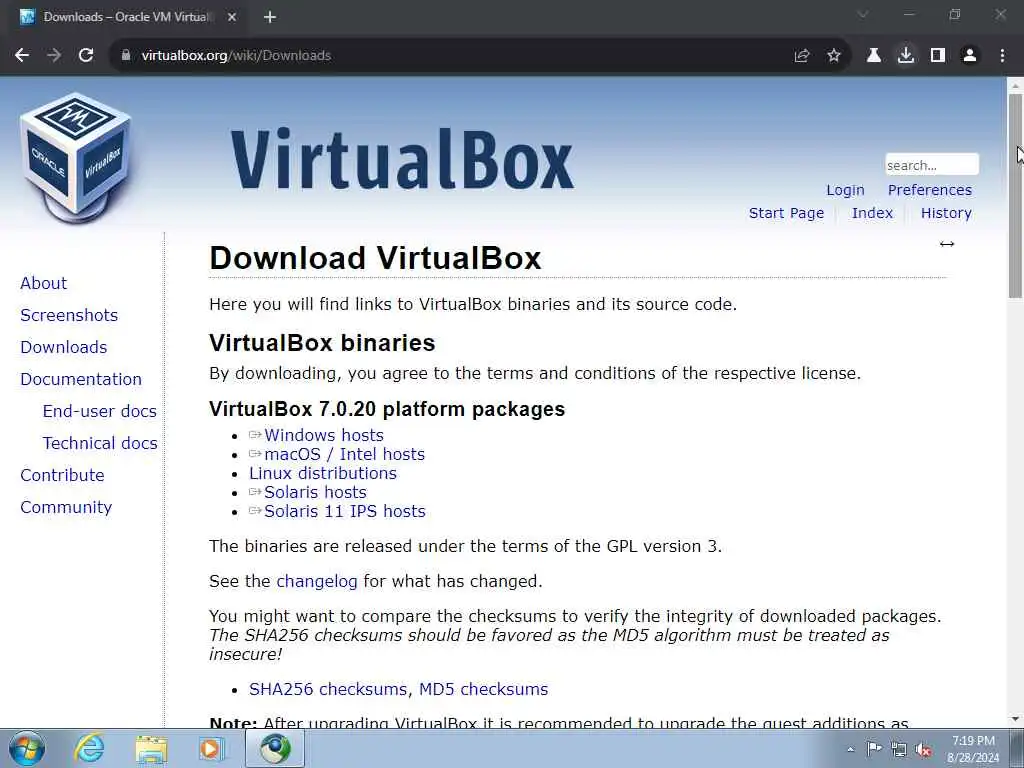Open Technical docs sidebar link
The image size is (1024, 768).
point(100,443)
